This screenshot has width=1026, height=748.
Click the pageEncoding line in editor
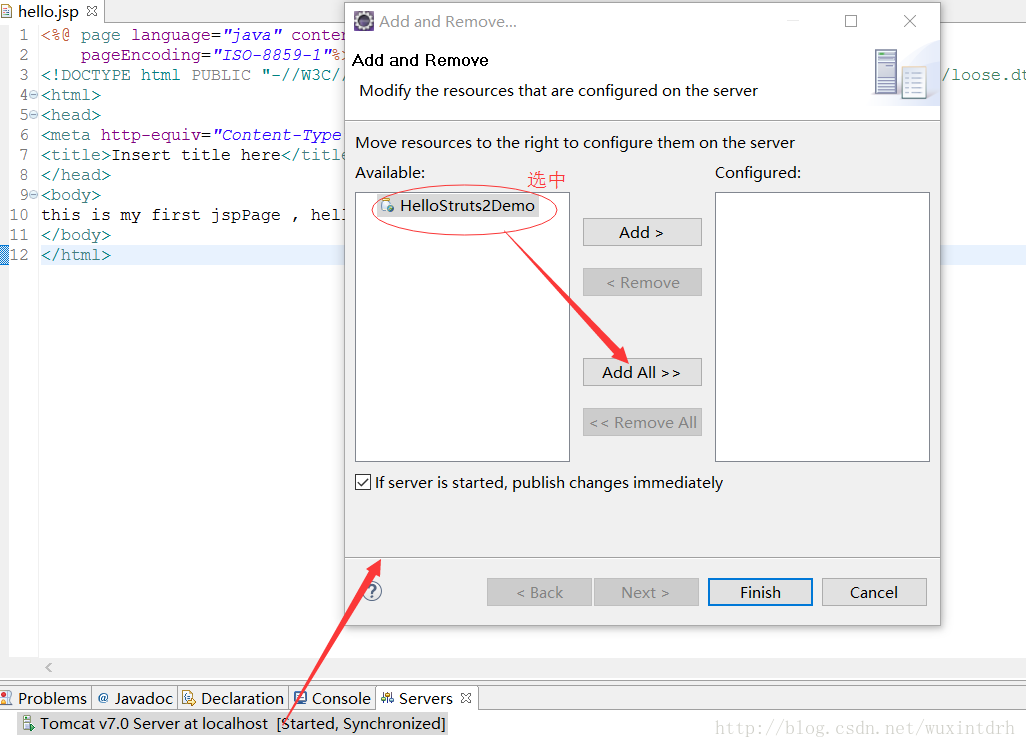click(x=212, y=55)
